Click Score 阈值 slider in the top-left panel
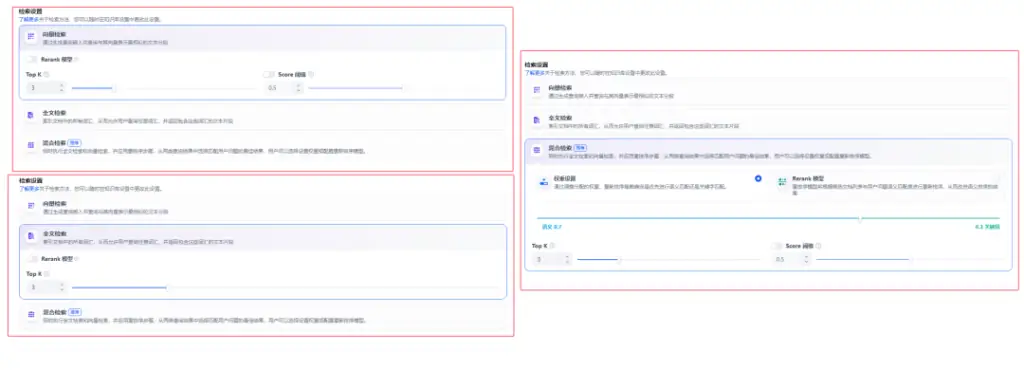Screen dimensions: 1024x370 point(402,87)
